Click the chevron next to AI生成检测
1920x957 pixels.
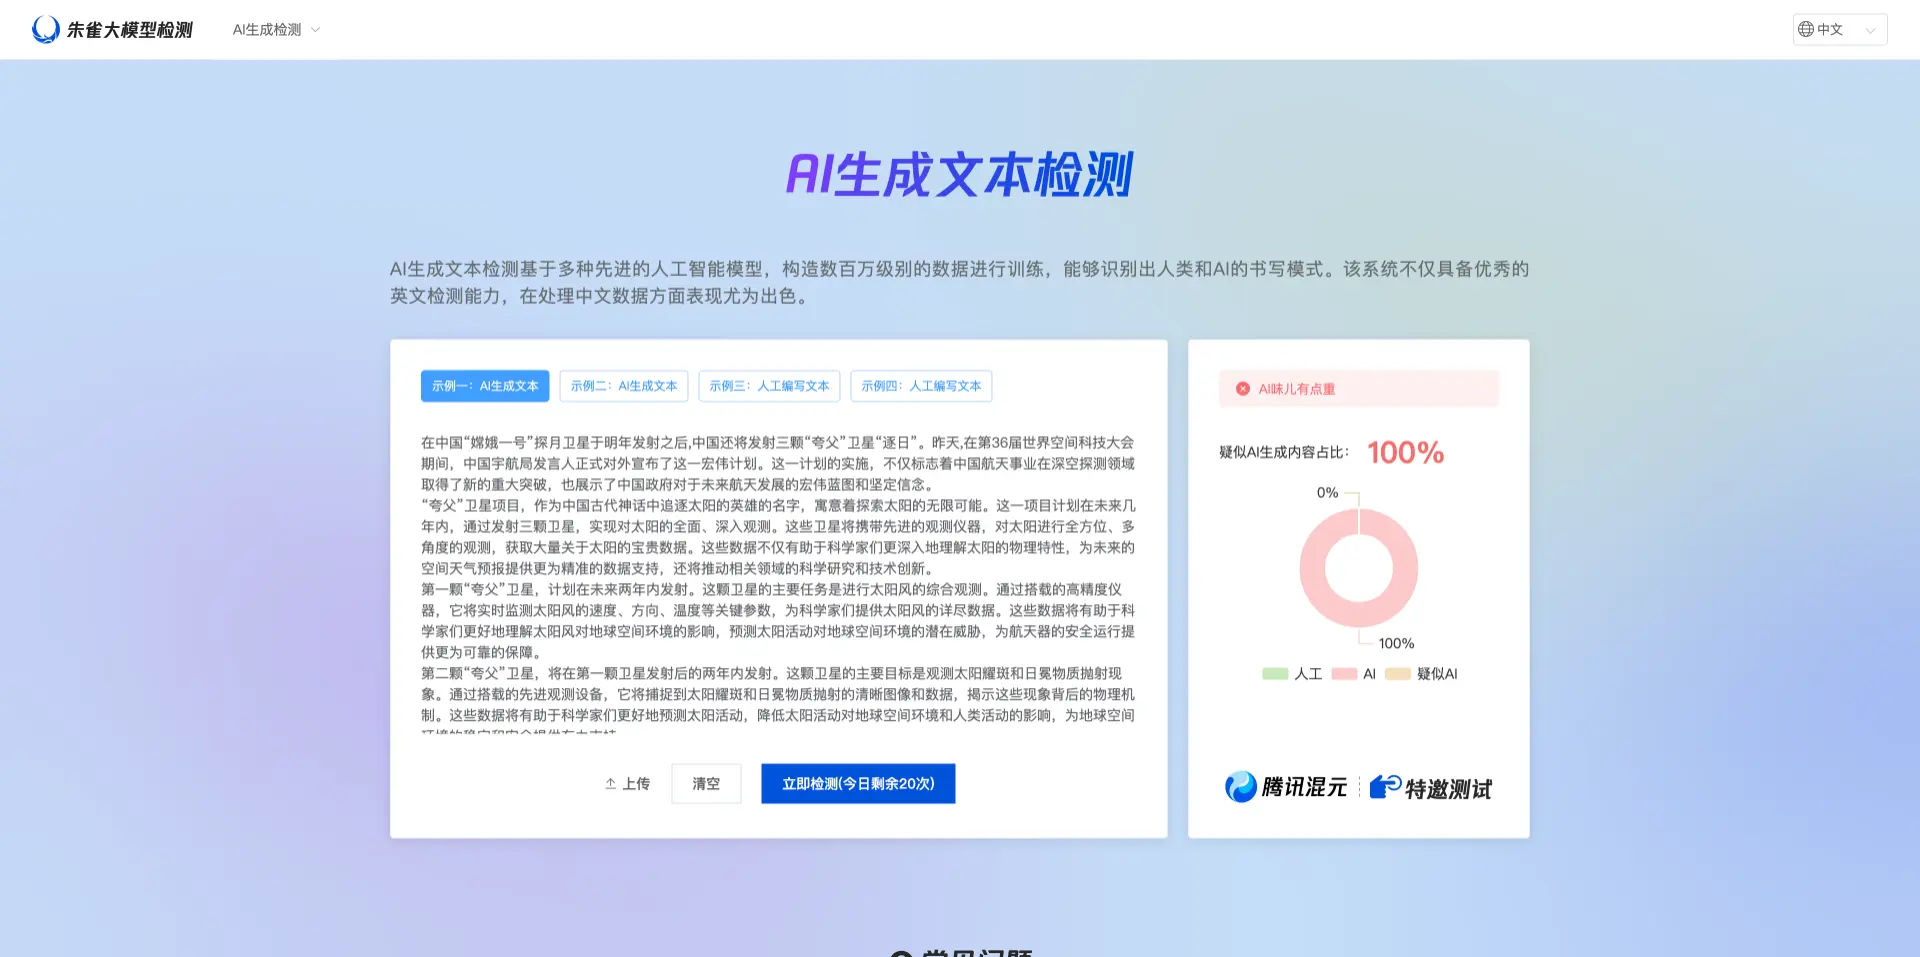tap(316, 30)
